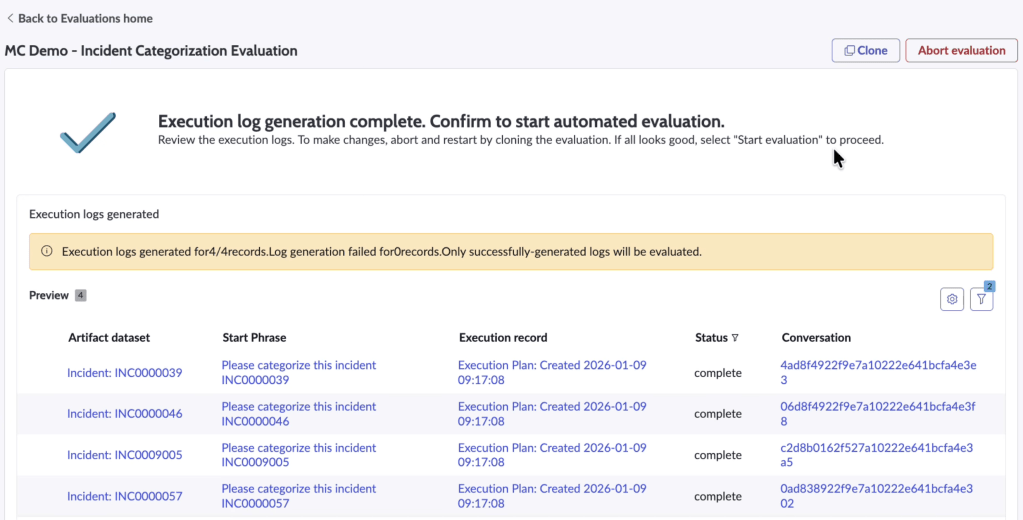Click the Preview count badge showing 4

click(81, 296)
